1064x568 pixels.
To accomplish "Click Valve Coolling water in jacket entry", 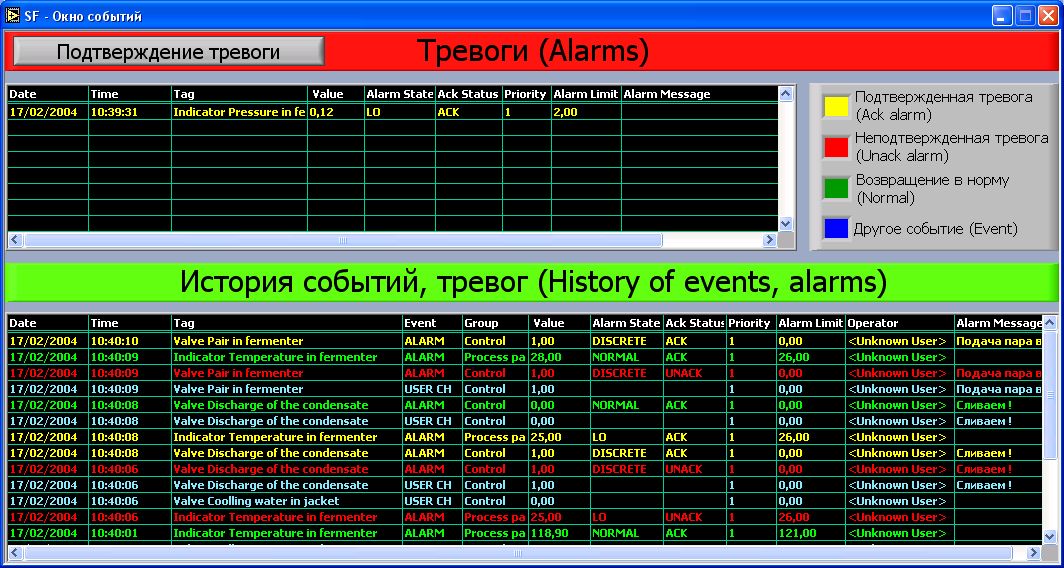I will (255, 501).
